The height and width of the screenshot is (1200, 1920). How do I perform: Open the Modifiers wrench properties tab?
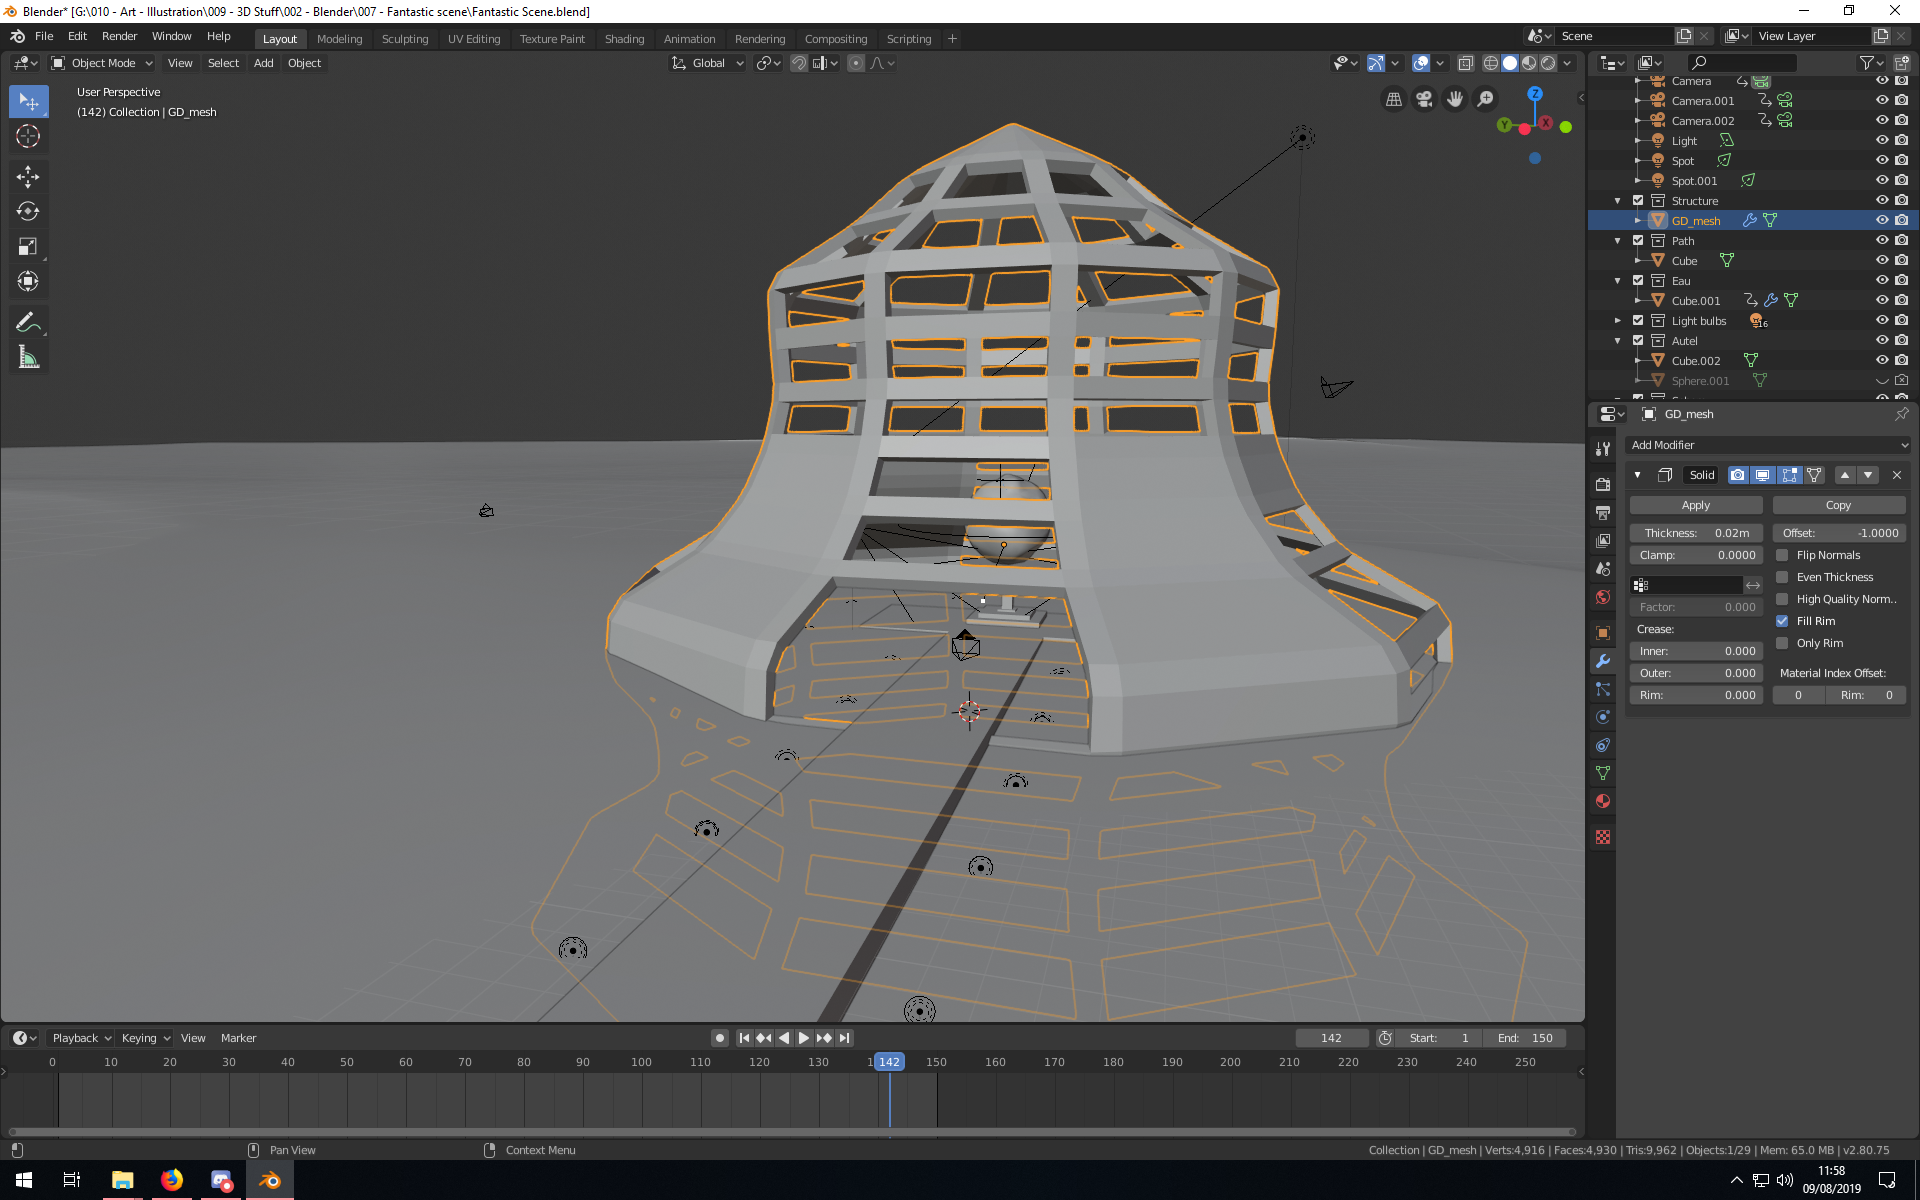click(1603, 661)
